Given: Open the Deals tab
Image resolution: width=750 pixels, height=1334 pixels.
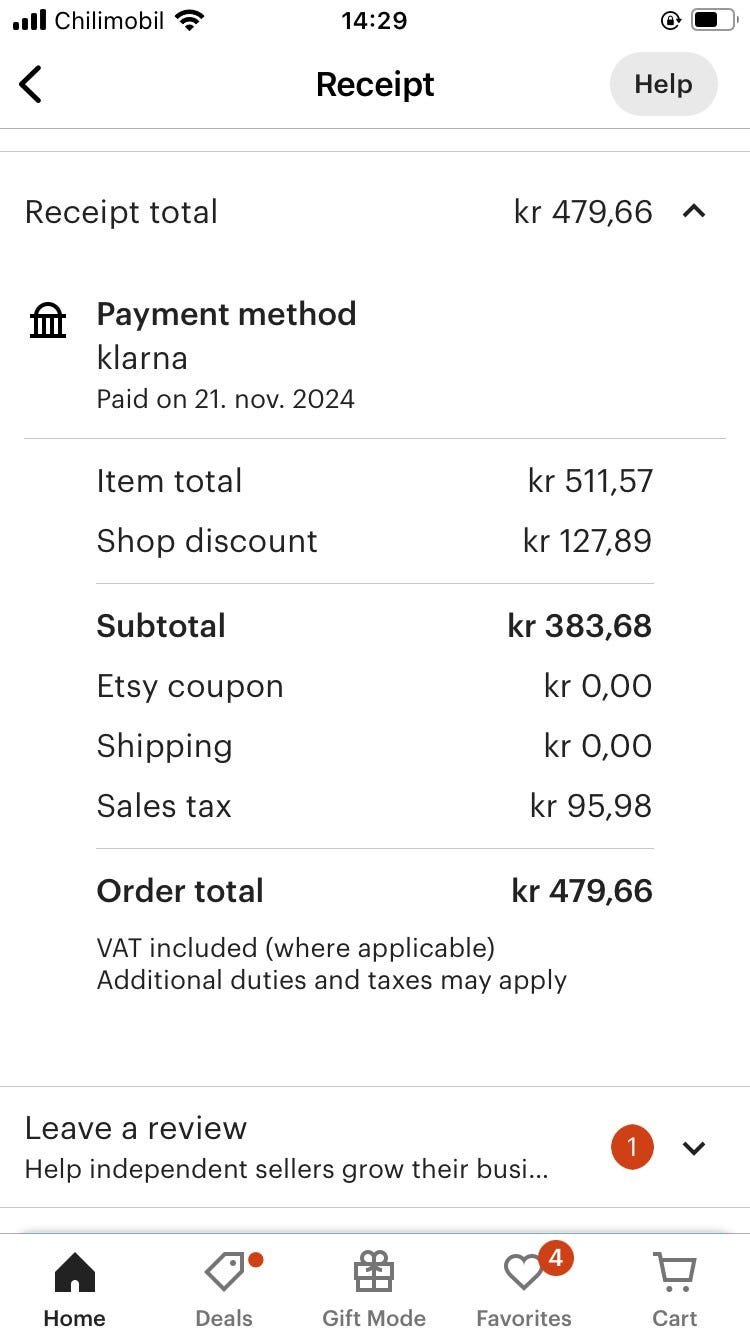Looking at the screenshot, I should click(x=224, y=1290).
